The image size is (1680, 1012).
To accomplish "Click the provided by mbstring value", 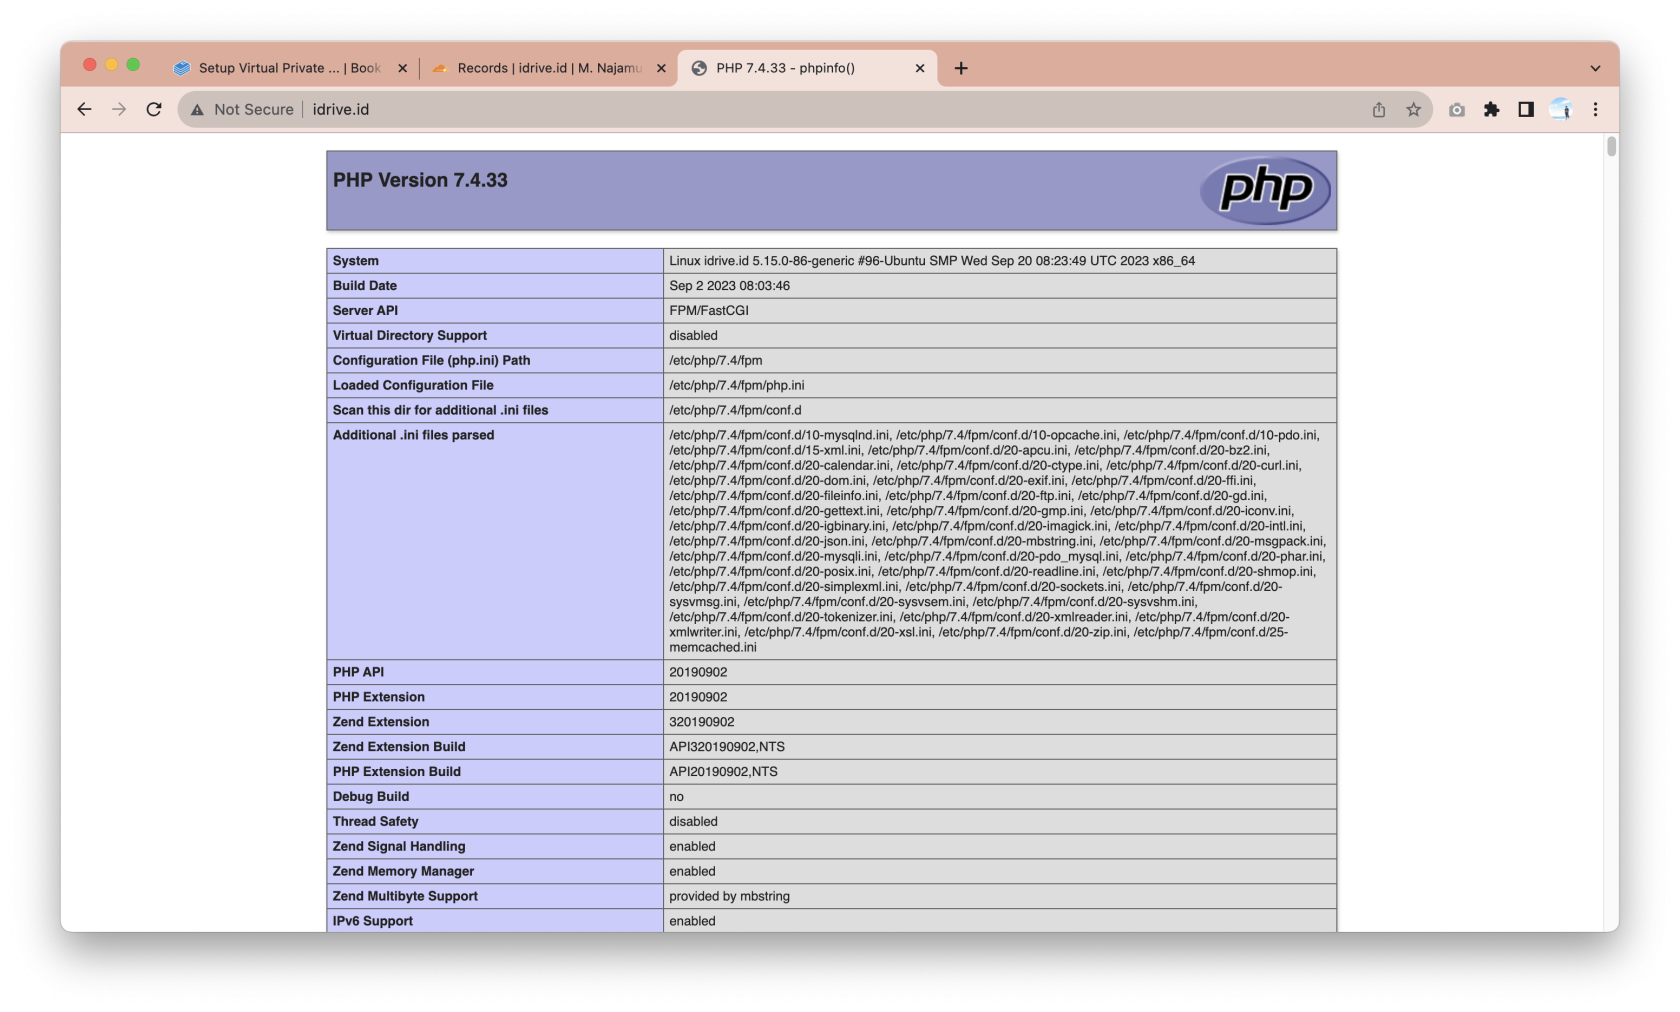I will coord(729,898).
